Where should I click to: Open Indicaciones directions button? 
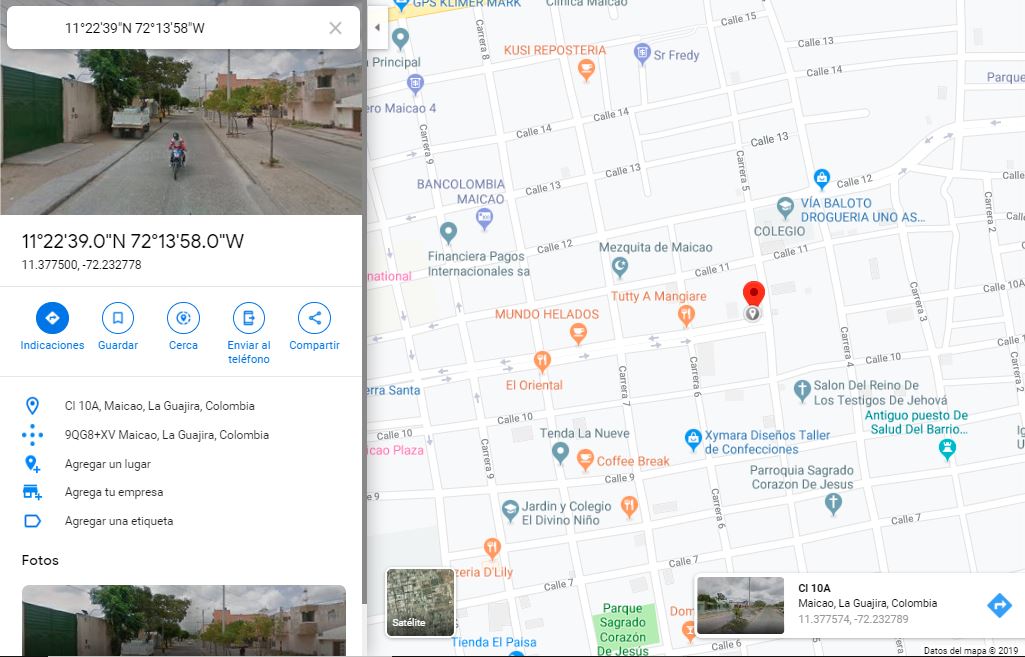[x=52, y=318]
